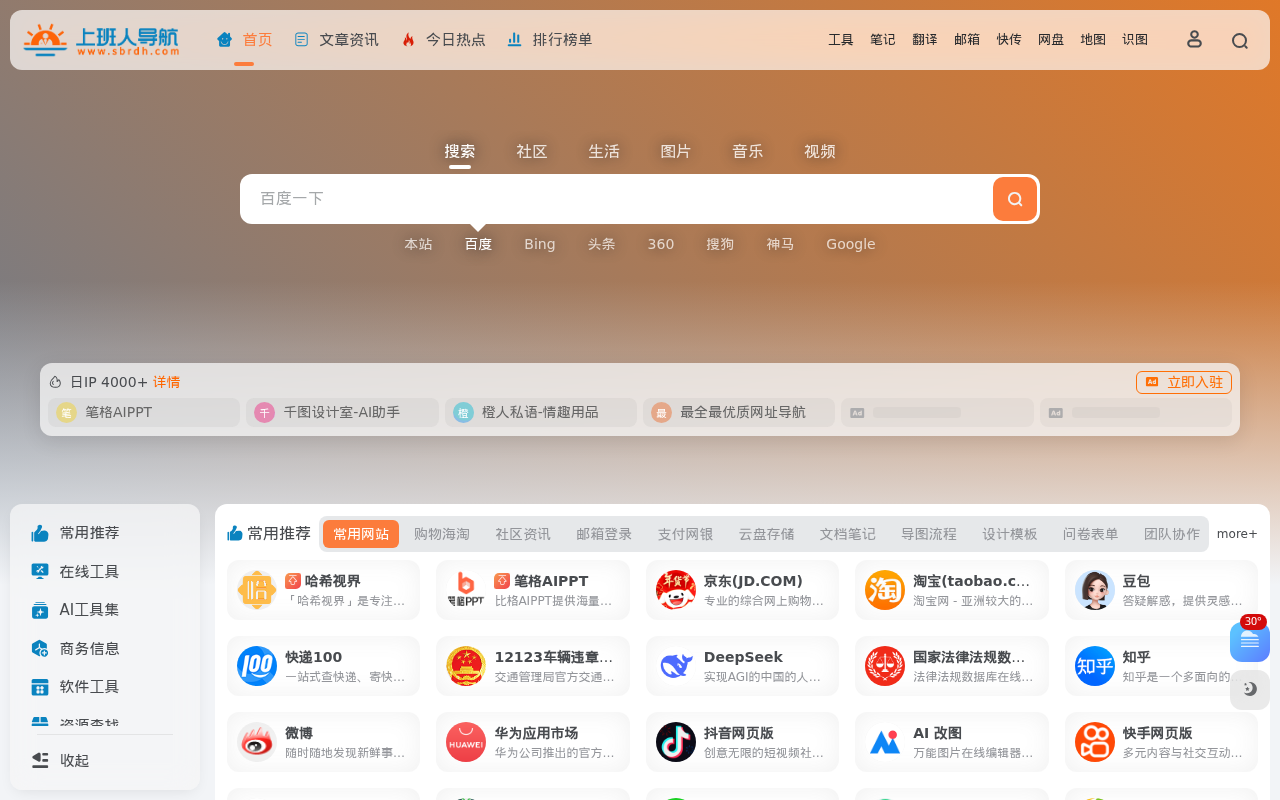Image resolution: width=1280 pixels, height=800 pixels.
Task: Switch search category to 视频
Action: click(820, 152)
